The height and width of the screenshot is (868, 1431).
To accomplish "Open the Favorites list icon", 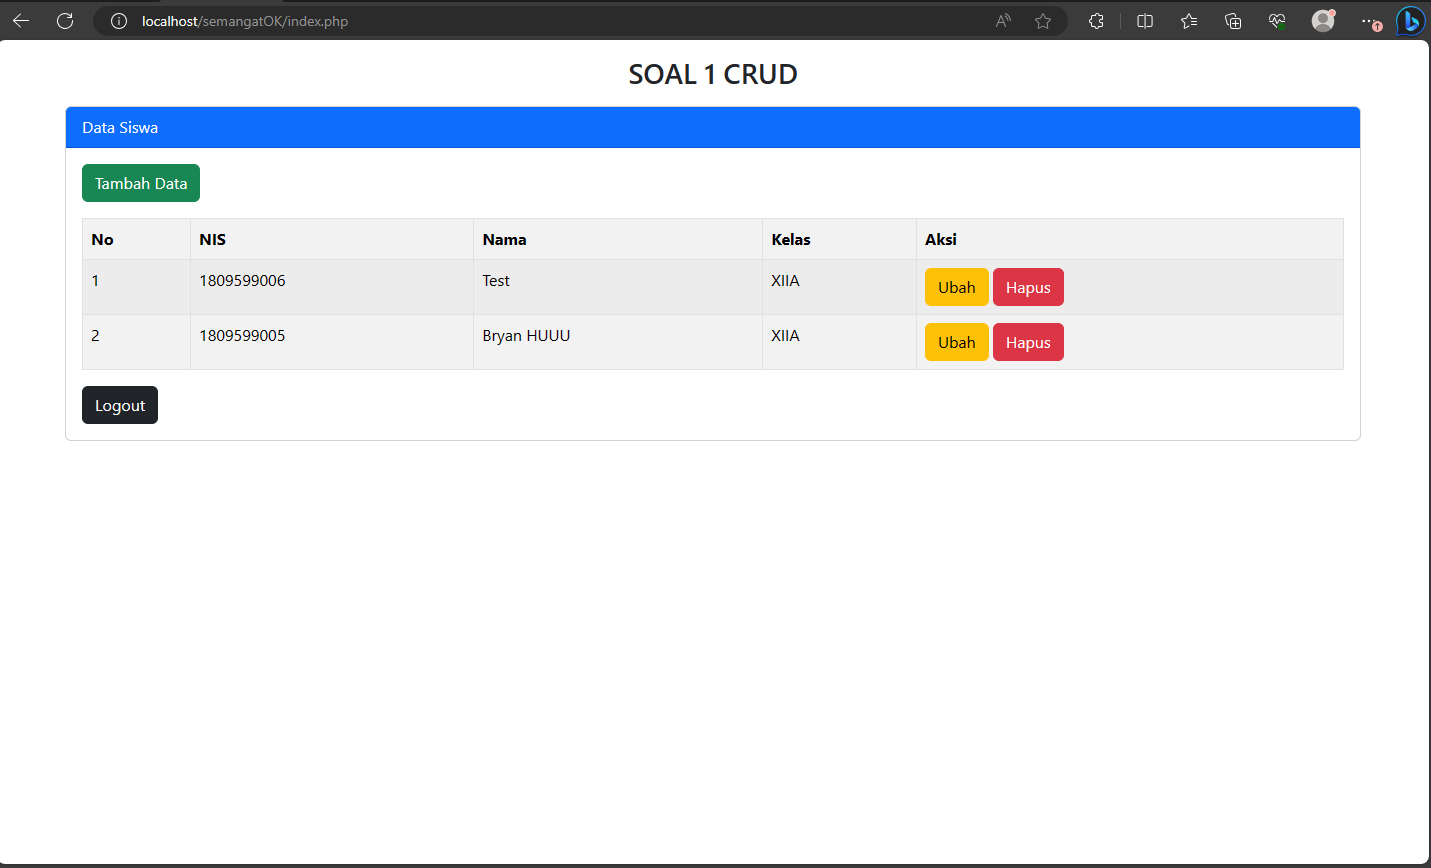I will click(x=1189, y=21).
